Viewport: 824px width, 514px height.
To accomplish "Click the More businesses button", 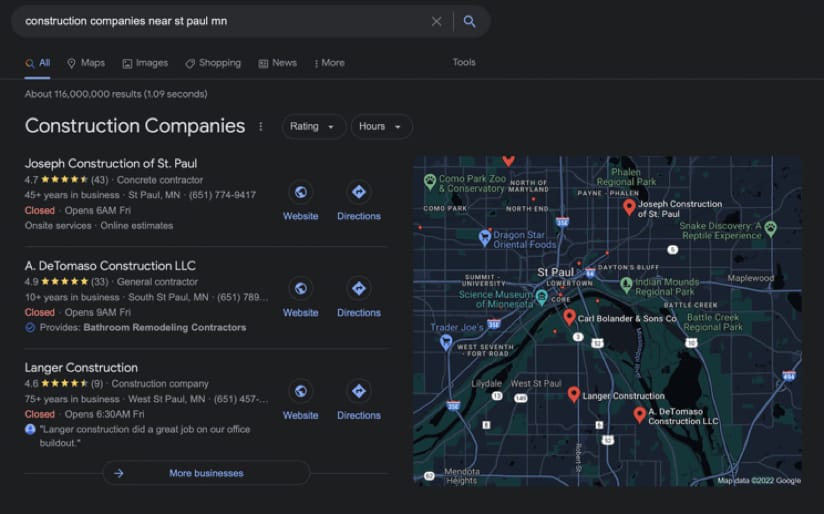I will click(206, 473).
